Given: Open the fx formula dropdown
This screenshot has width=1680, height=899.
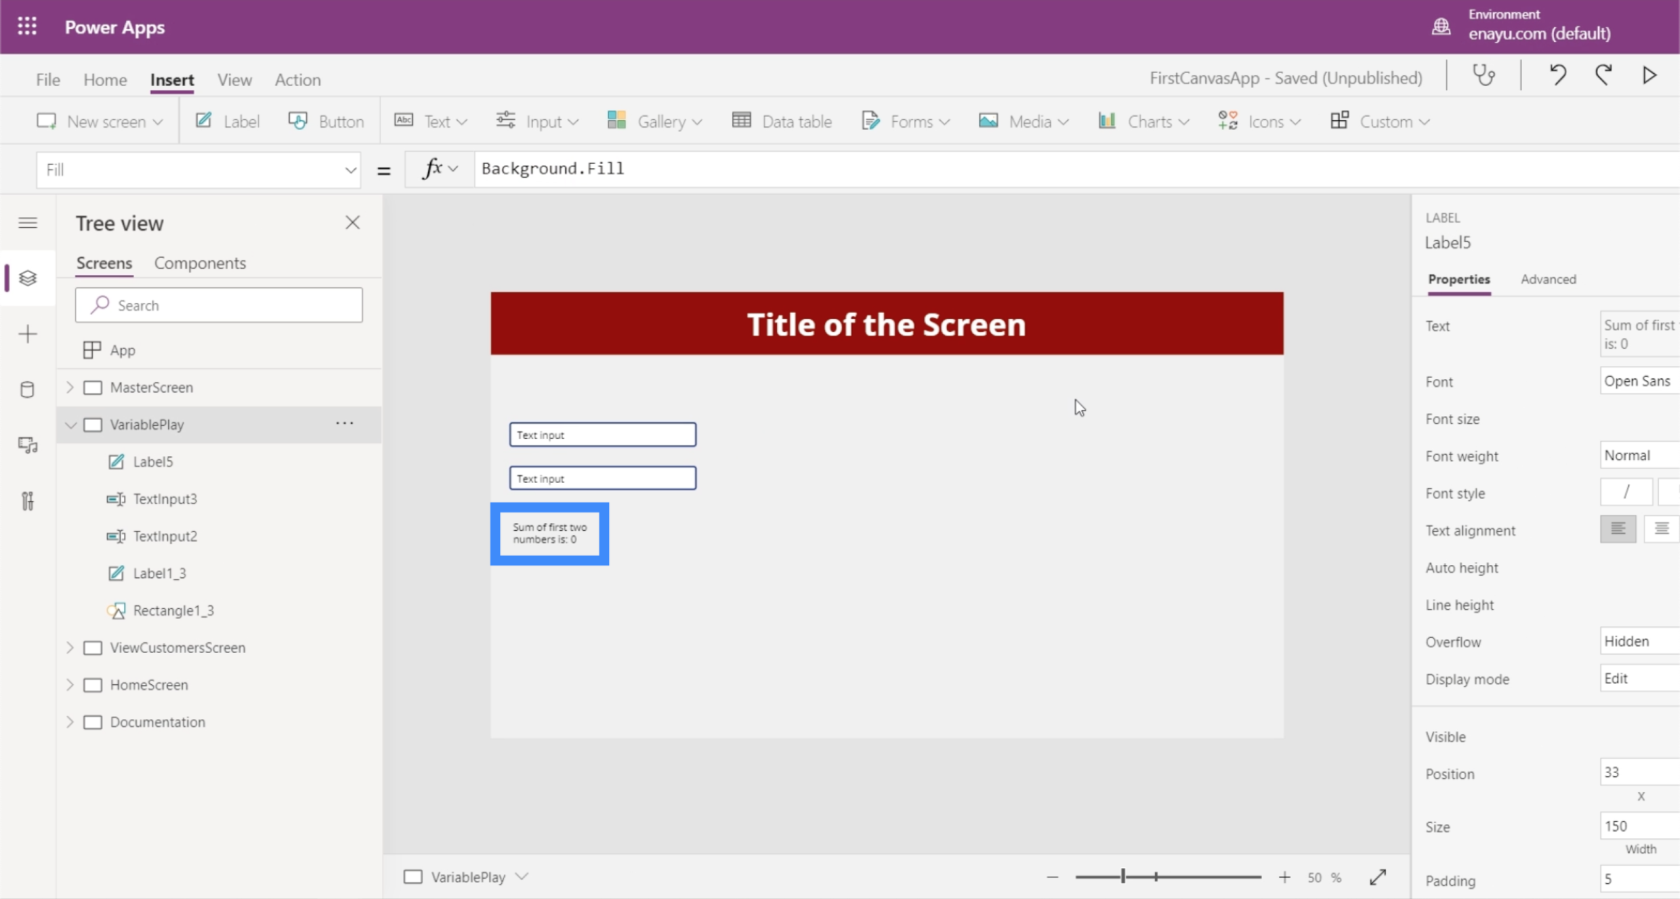Looking at the screenshot, I should pos(439,169).
